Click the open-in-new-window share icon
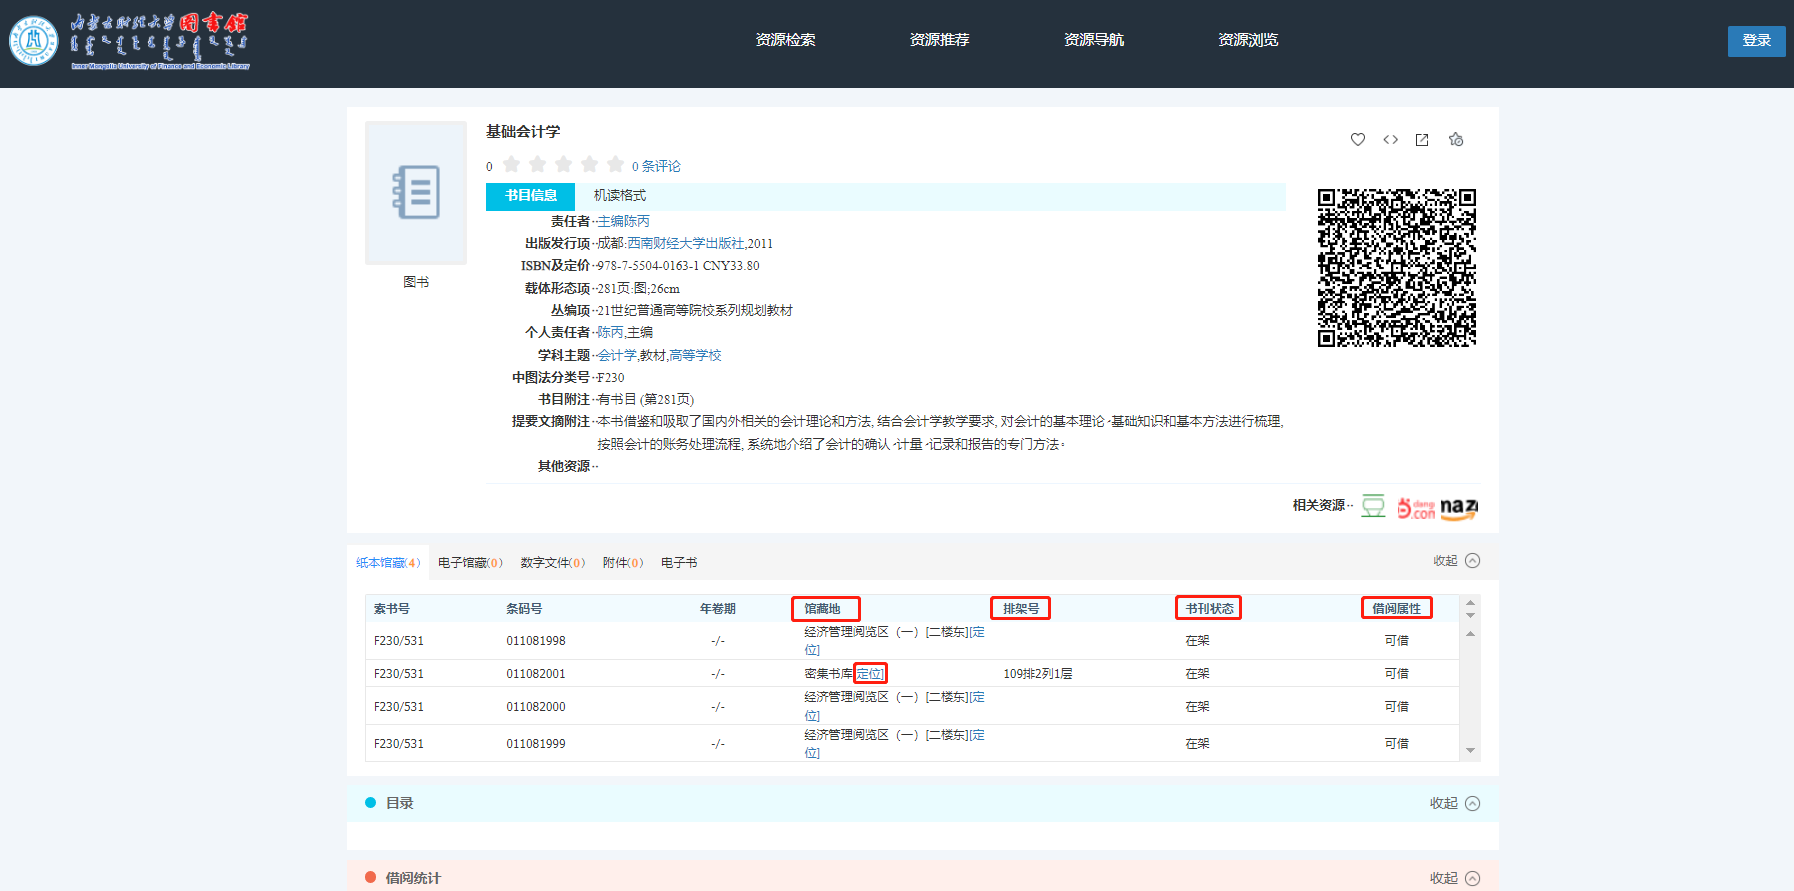The width and height of the screenshot is (1794, 891). point(1422,140)
